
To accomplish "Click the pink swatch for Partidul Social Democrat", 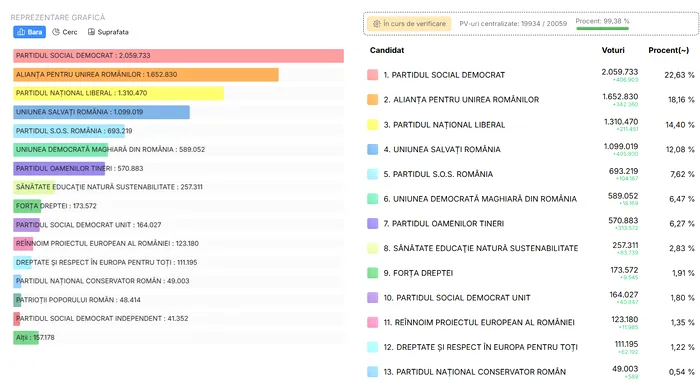I will 372,75.
